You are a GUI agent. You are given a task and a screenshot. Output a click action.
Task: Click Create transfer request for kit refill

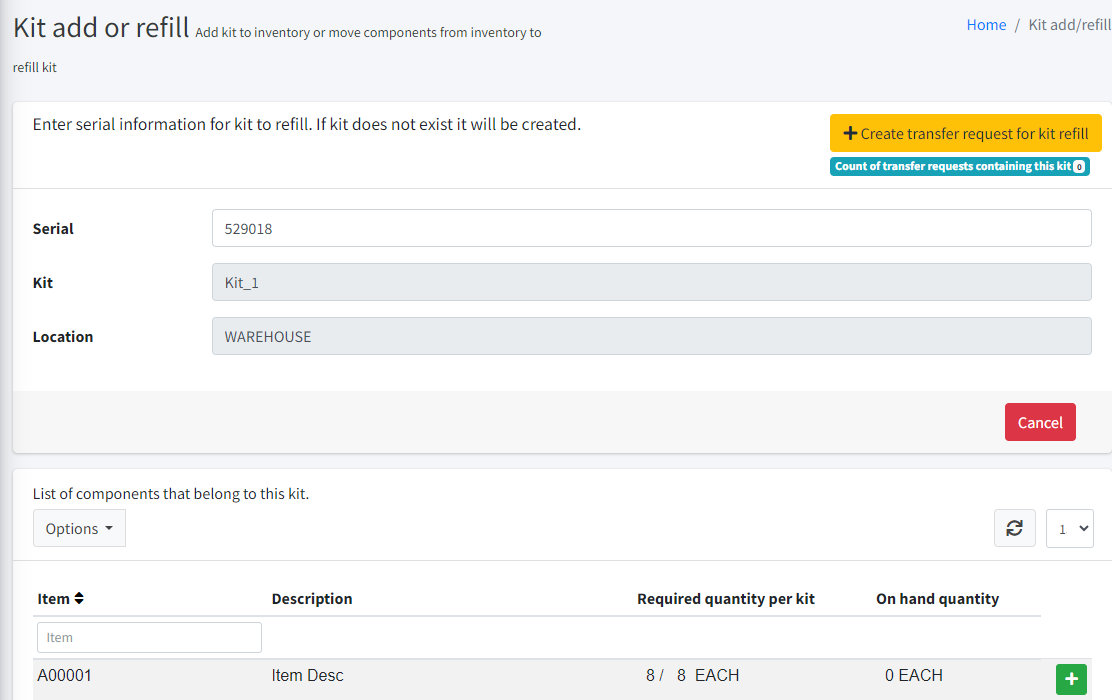[965, 133]
